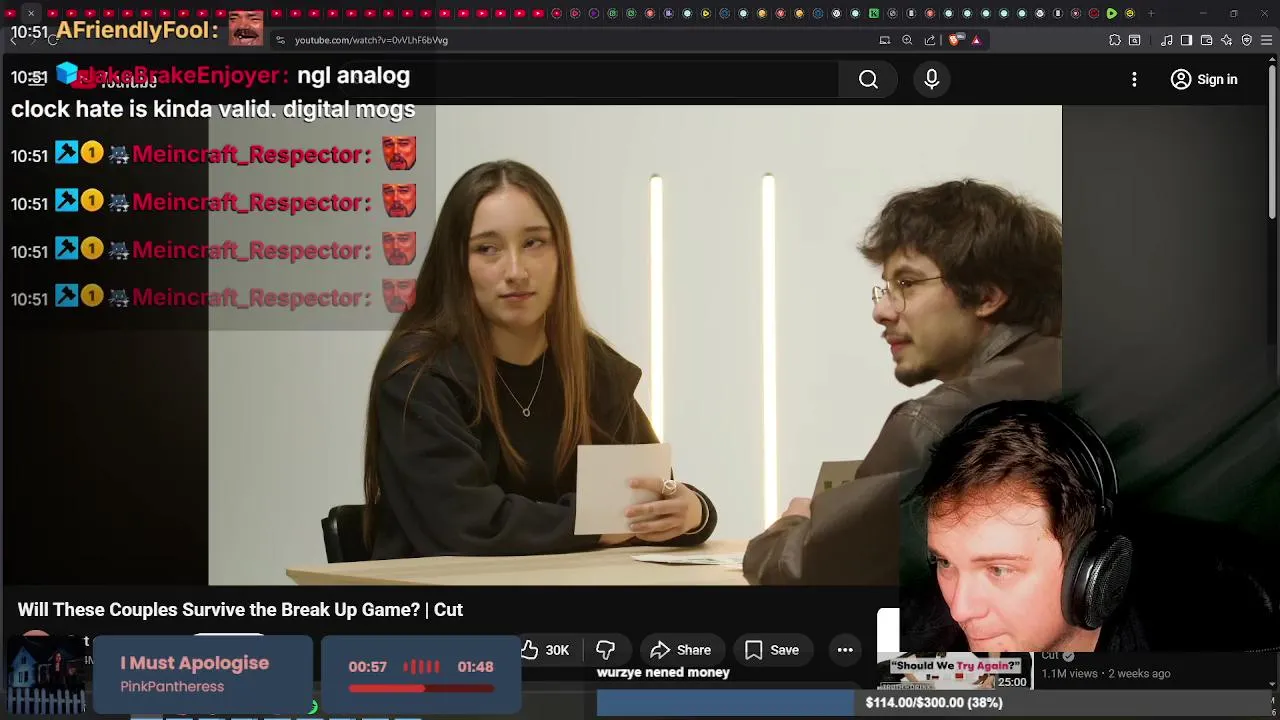Open the Brave Wallet icon
Screen dimensions: 1280x720
click(1206, 40)
